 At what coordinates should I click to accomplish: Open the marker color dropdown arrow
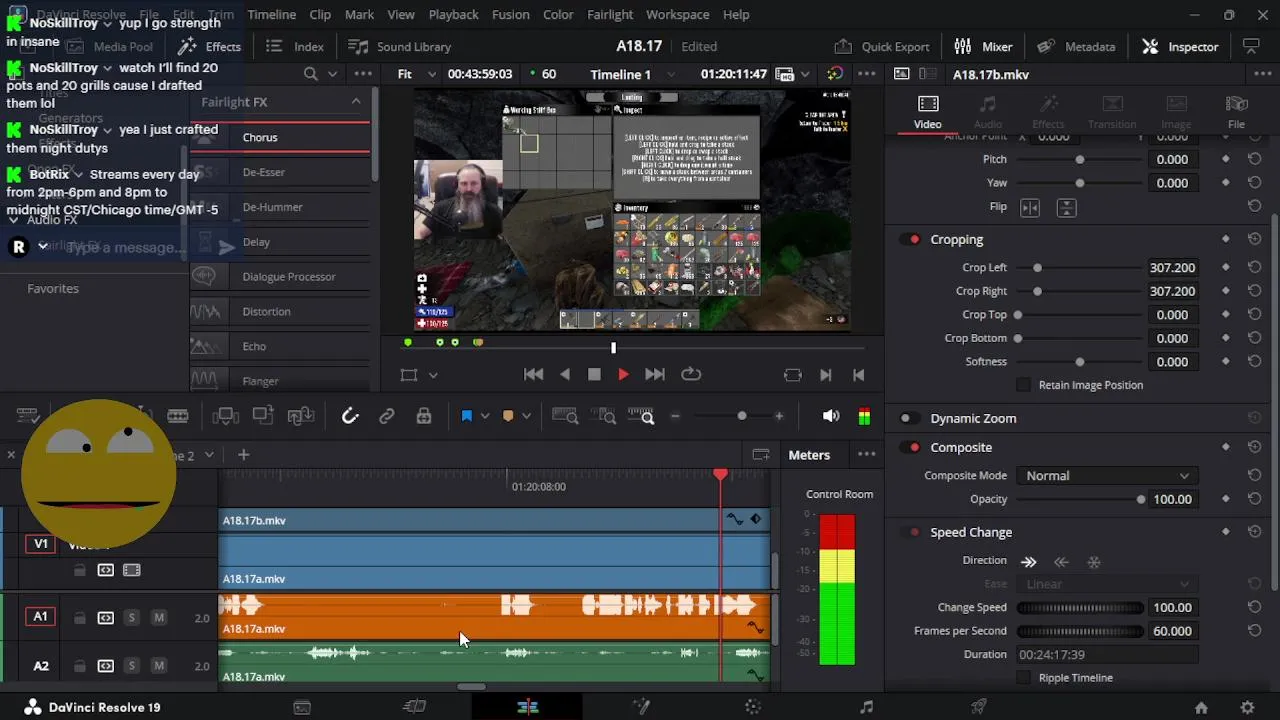pos(526,416)
